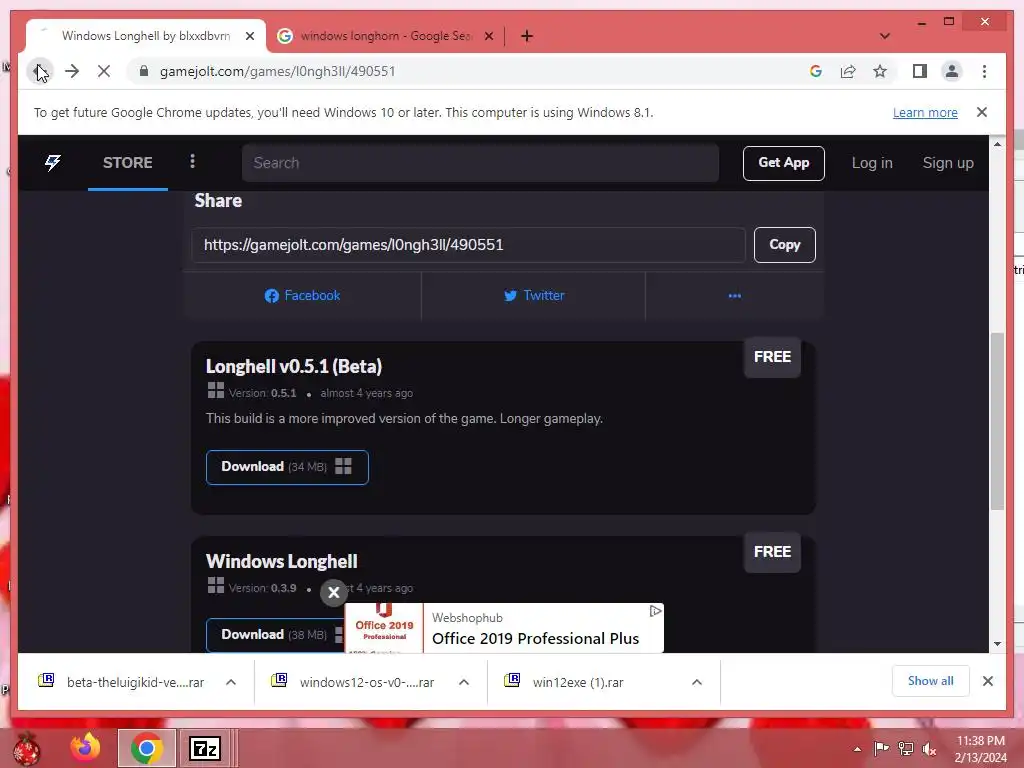The height and width of the screenshot is (768, 1024).
Task: Switch to the Windows Longhell tab
Action: pyautogui.click(x=146, y=36)
